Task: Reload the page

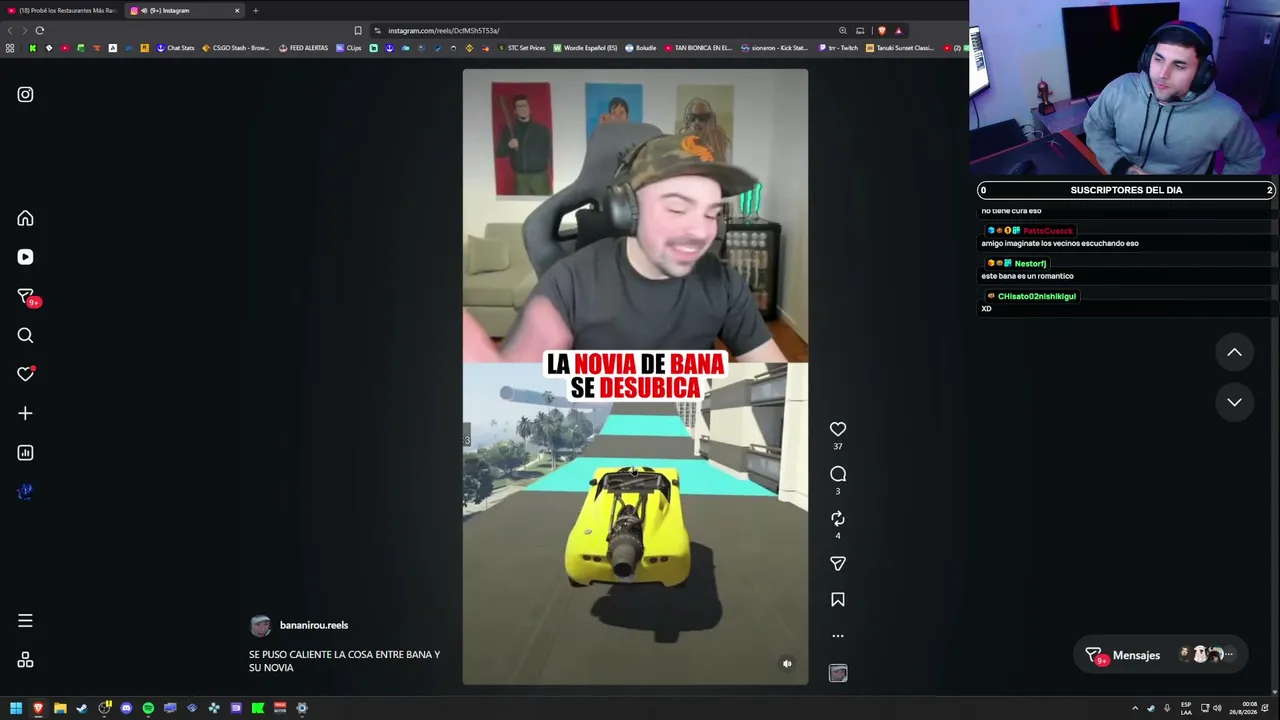Action: tap(40, 31)
